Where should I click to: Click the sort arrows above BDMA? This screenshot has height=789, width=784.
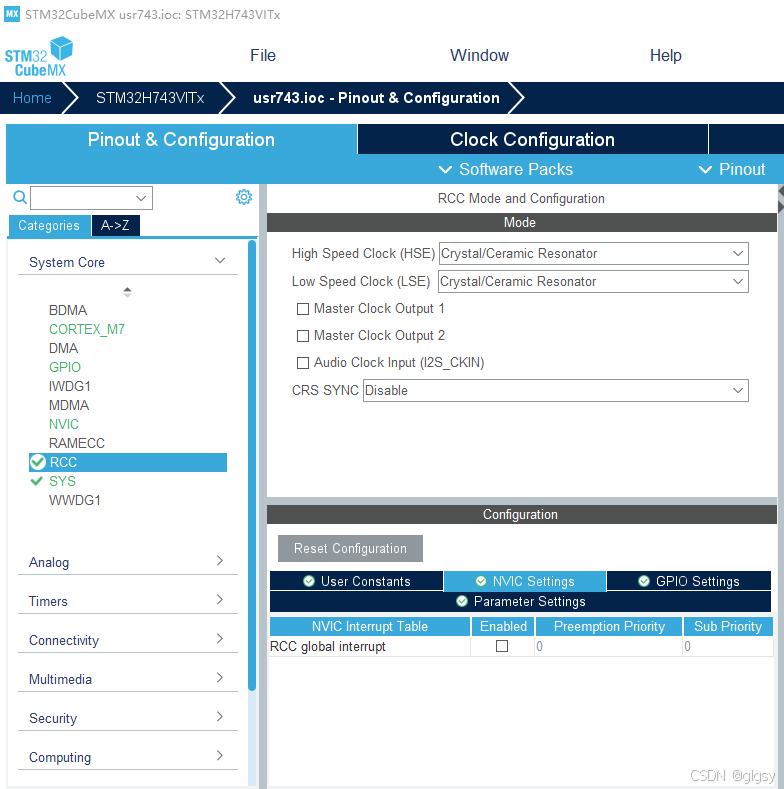127,292
